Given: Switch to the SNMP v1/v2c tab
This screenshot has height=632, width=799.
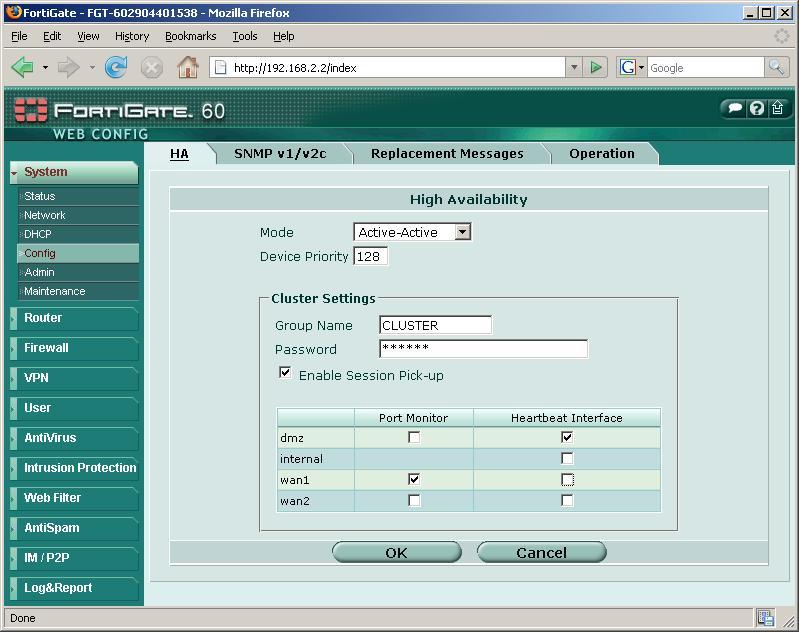Looking at the screenshot, I should (280, 154).
